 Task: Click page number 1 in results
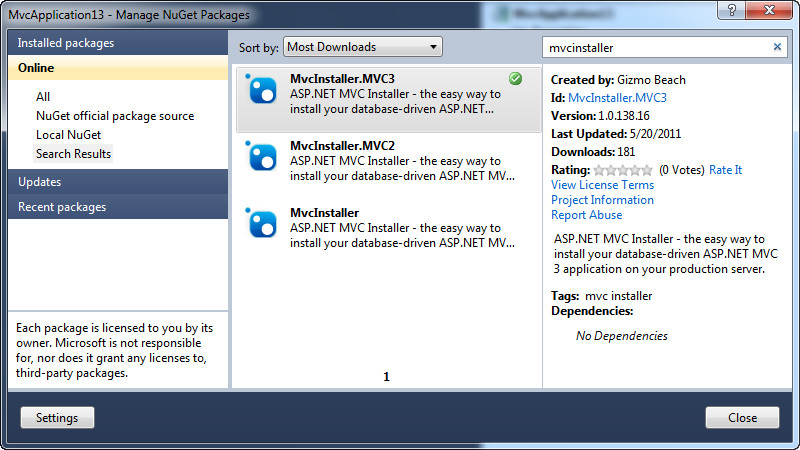[386, 377]
